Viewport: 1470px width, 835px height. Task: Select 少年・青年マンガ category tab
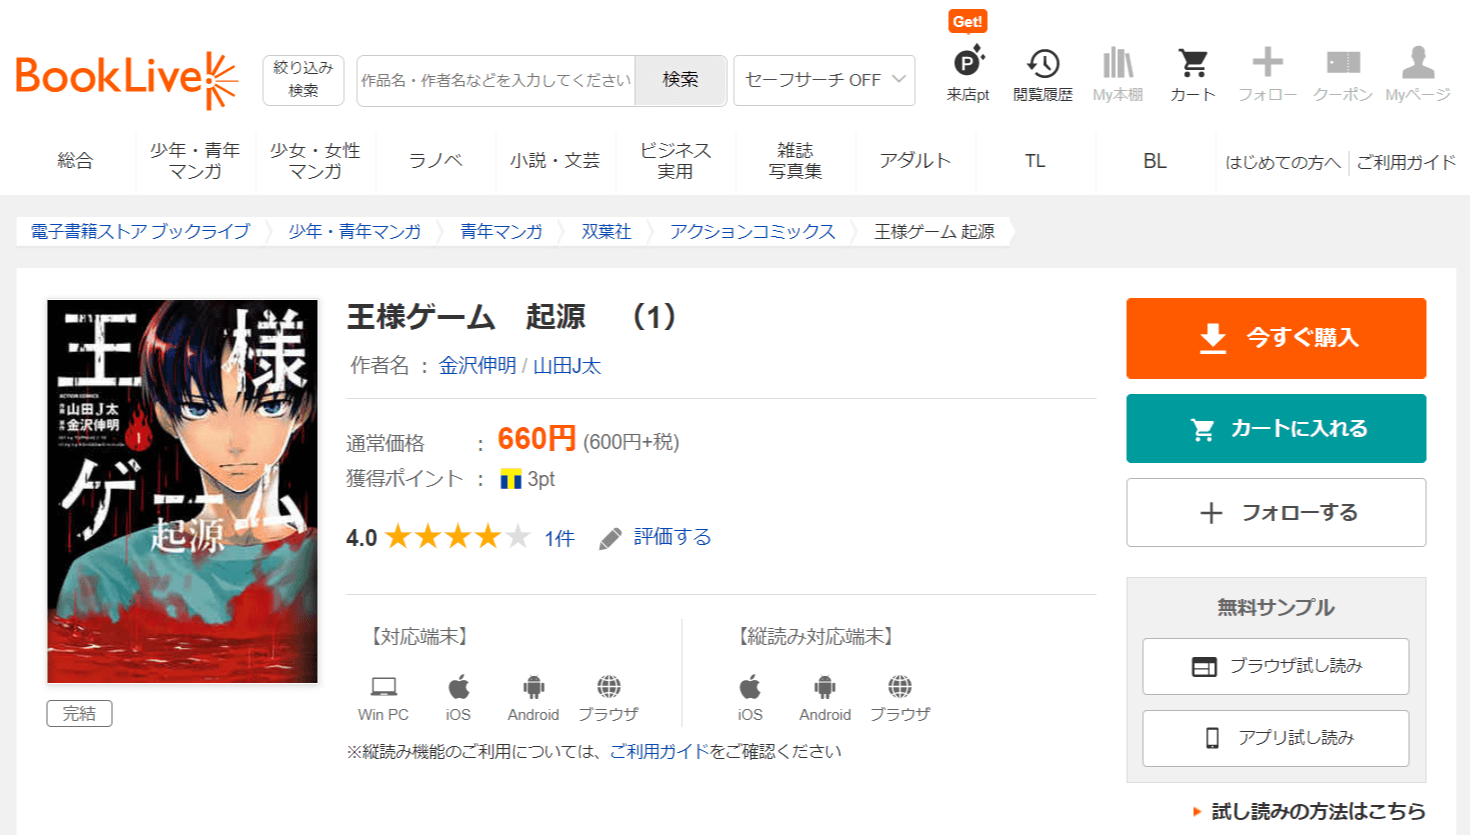195,161
